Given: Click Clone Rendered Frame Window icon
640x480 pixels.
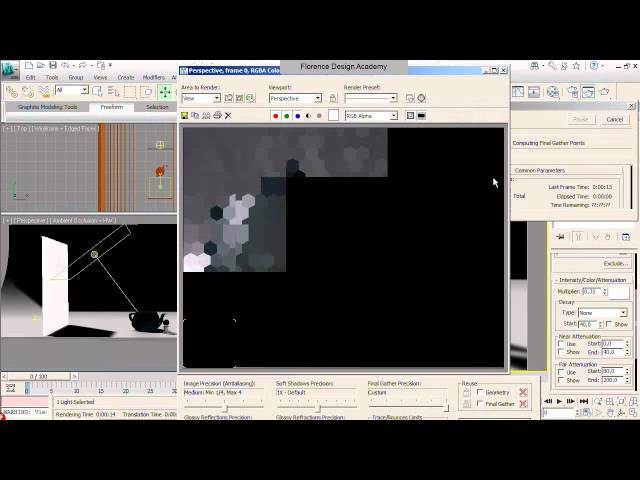Looking at the screenshot, I should [x=206, y=116].
